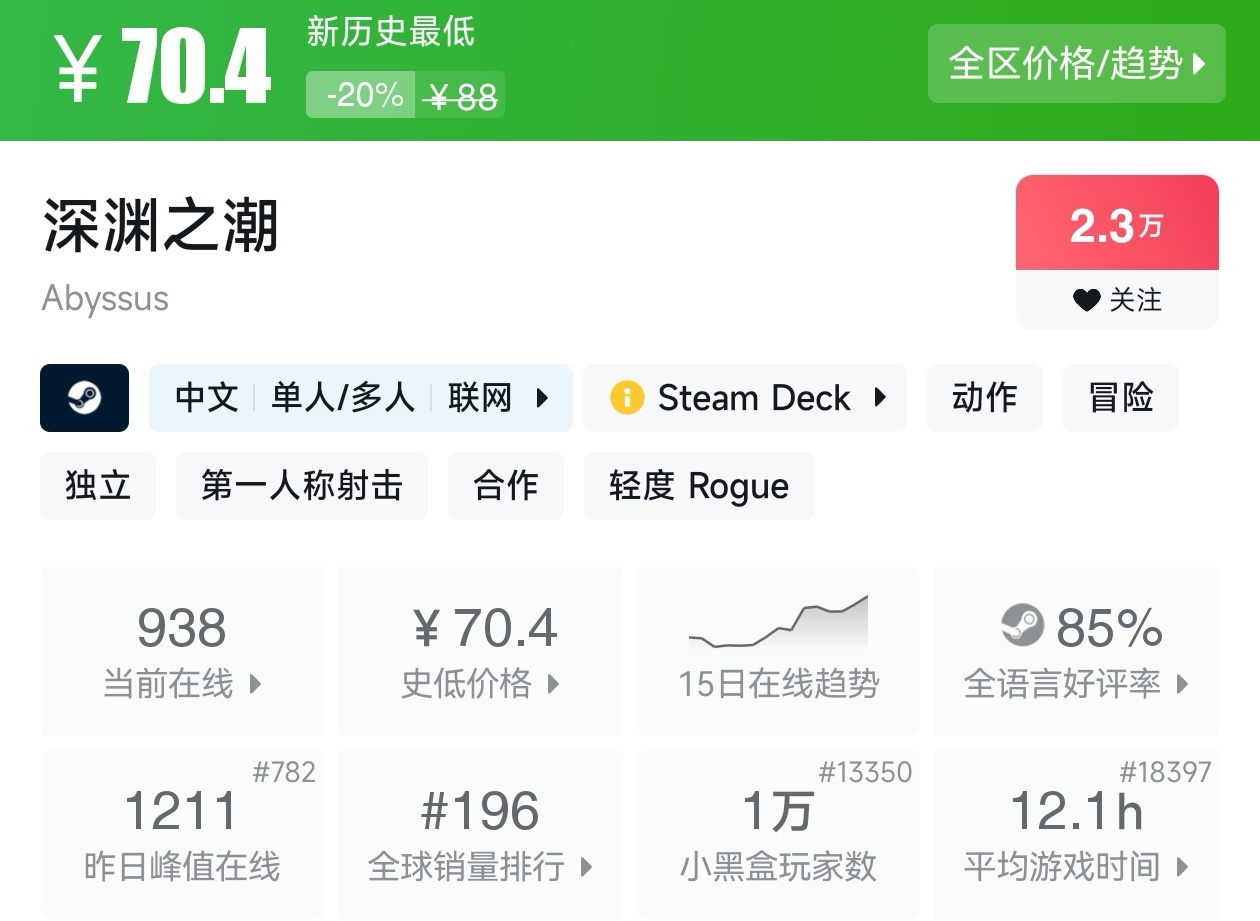Click the Steam platform icon badge
1260x921 pixels.
coord(84,398)
